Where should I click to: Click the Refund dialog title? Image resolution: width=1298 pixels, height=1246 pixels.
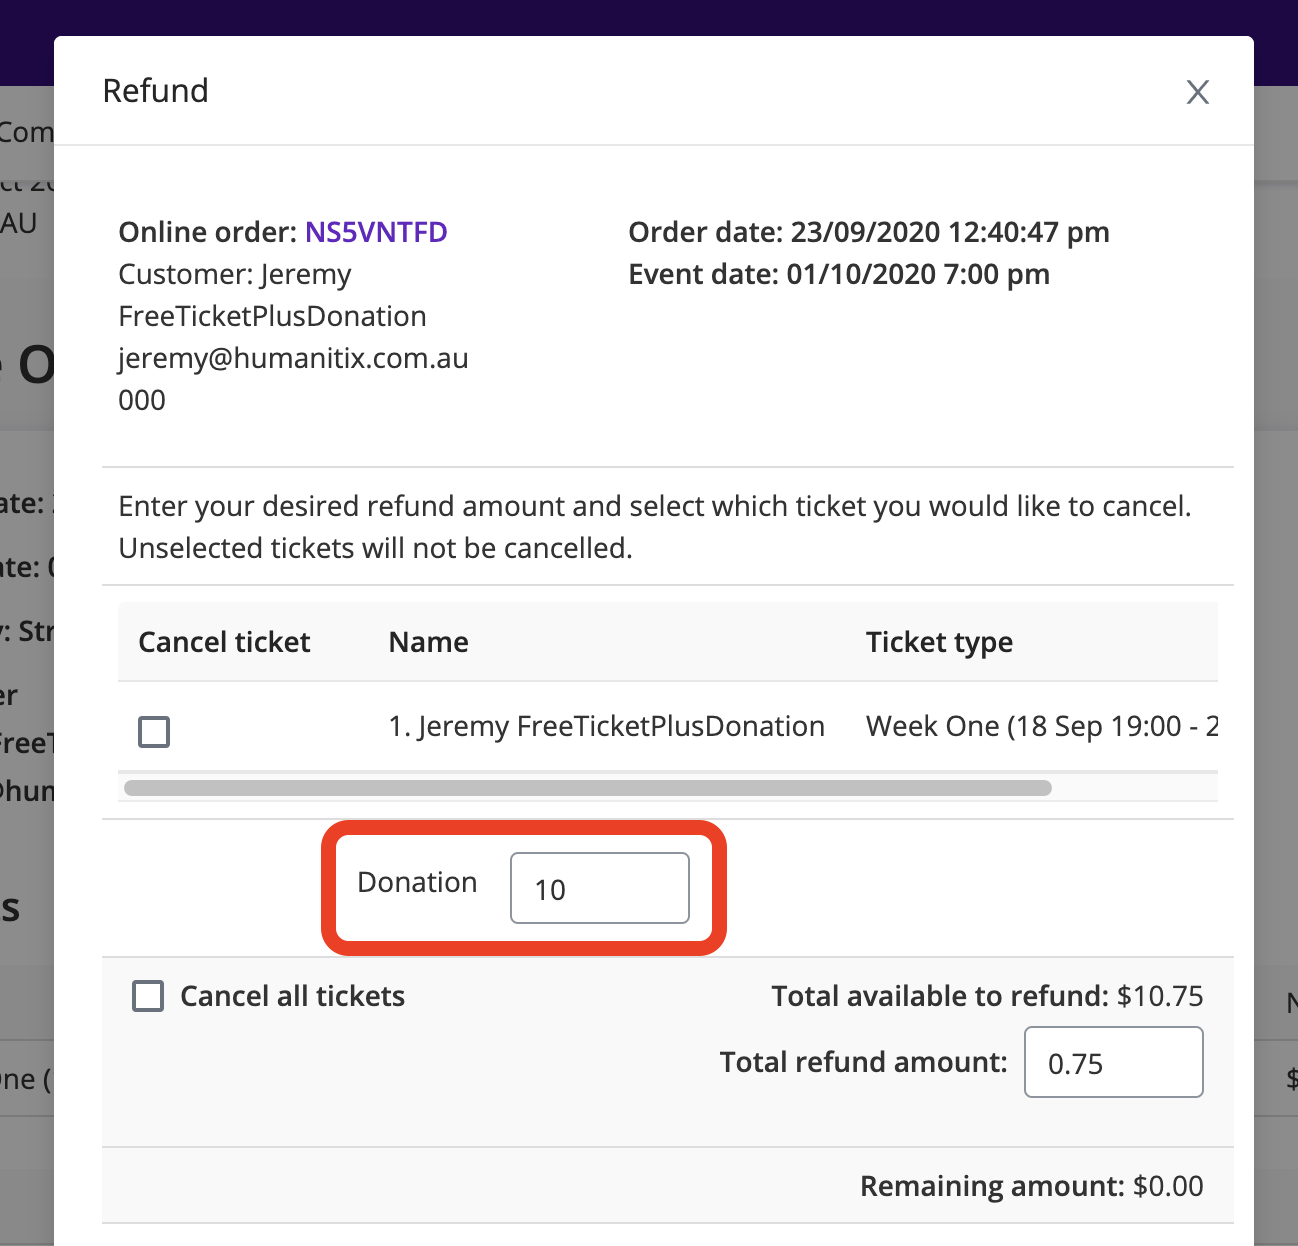click(156, 91)
